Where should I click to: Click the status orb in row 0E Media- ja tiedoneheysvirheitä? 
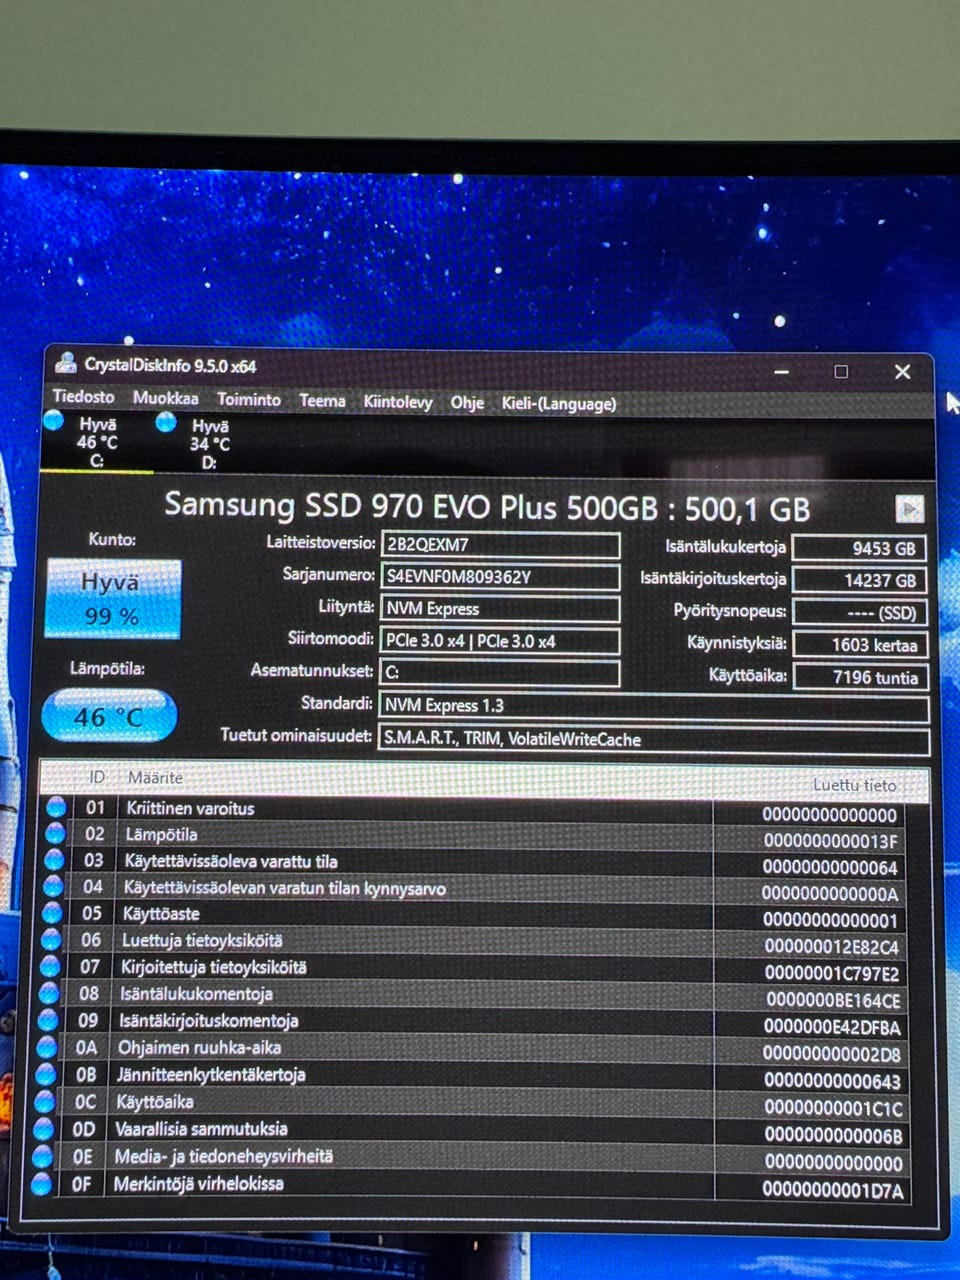point(43,1156)
